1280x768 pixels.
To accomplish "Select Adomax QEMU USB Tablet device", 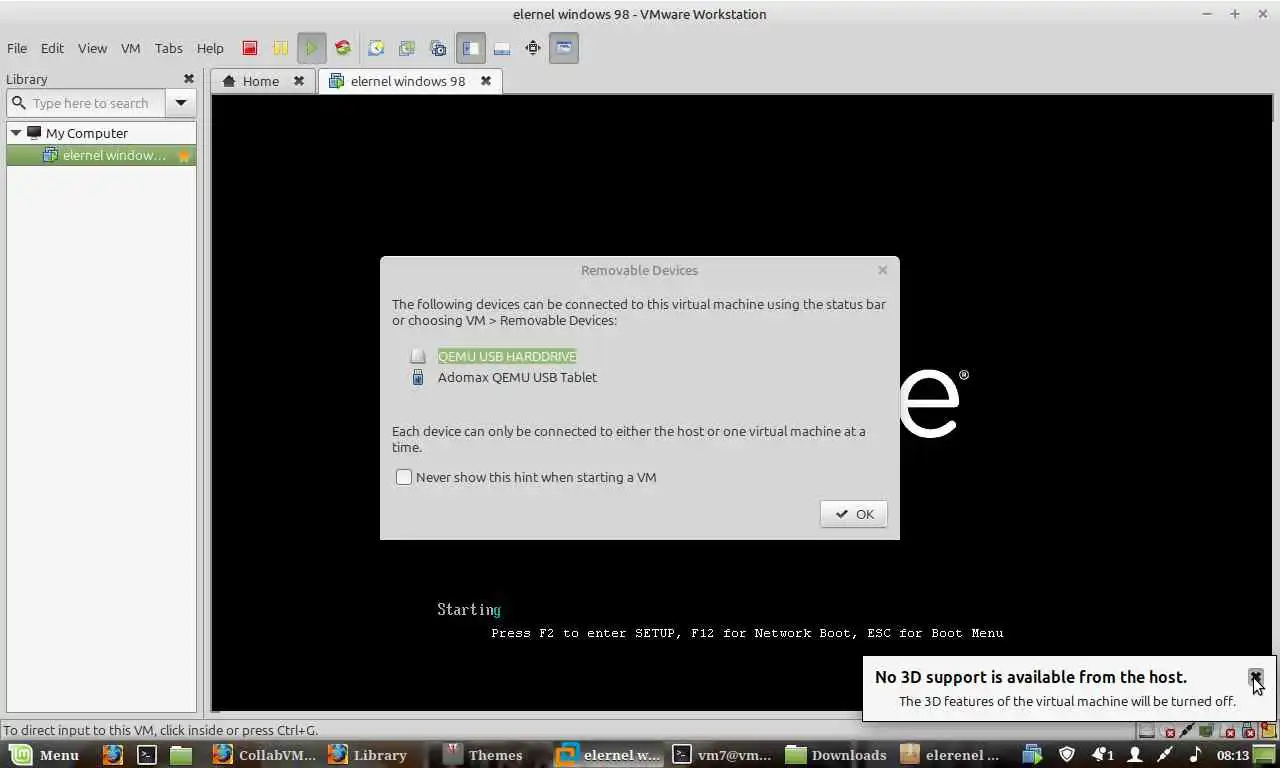I will coord(517,377).
